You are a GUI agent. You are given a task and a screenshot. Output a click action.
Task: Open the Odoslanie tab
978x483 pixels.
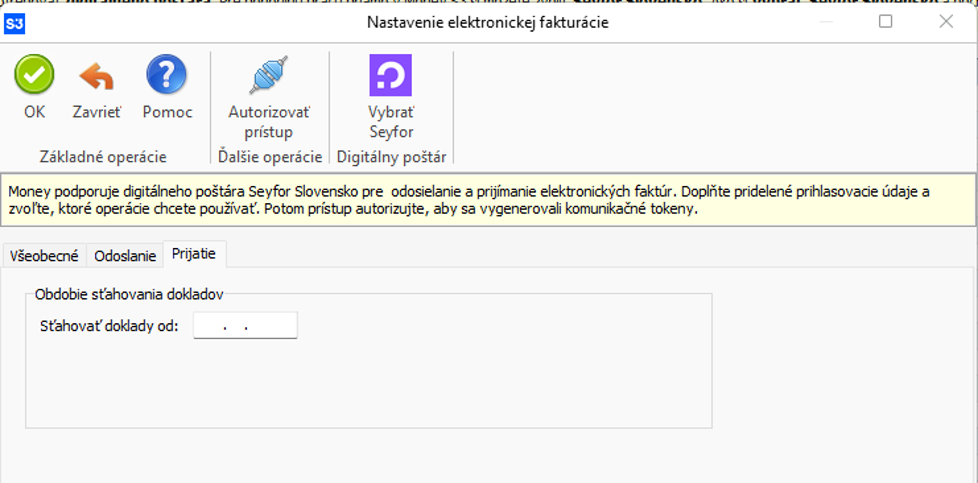pyautogui.click(x=125, y=256)
